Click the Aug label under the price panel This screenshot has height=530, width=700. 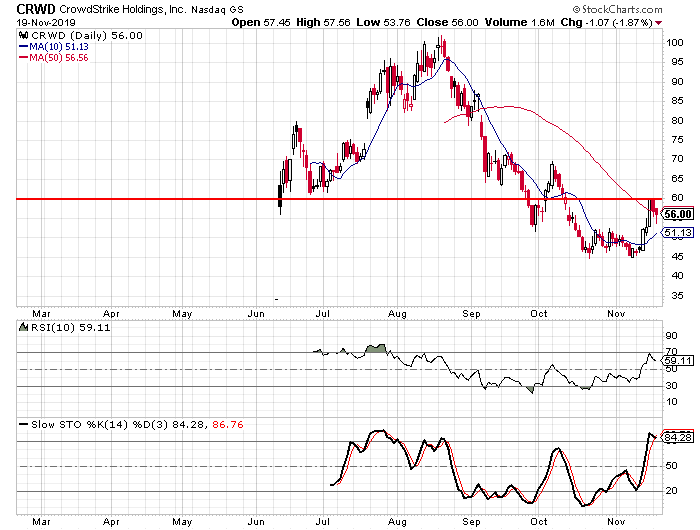[397, 311]
